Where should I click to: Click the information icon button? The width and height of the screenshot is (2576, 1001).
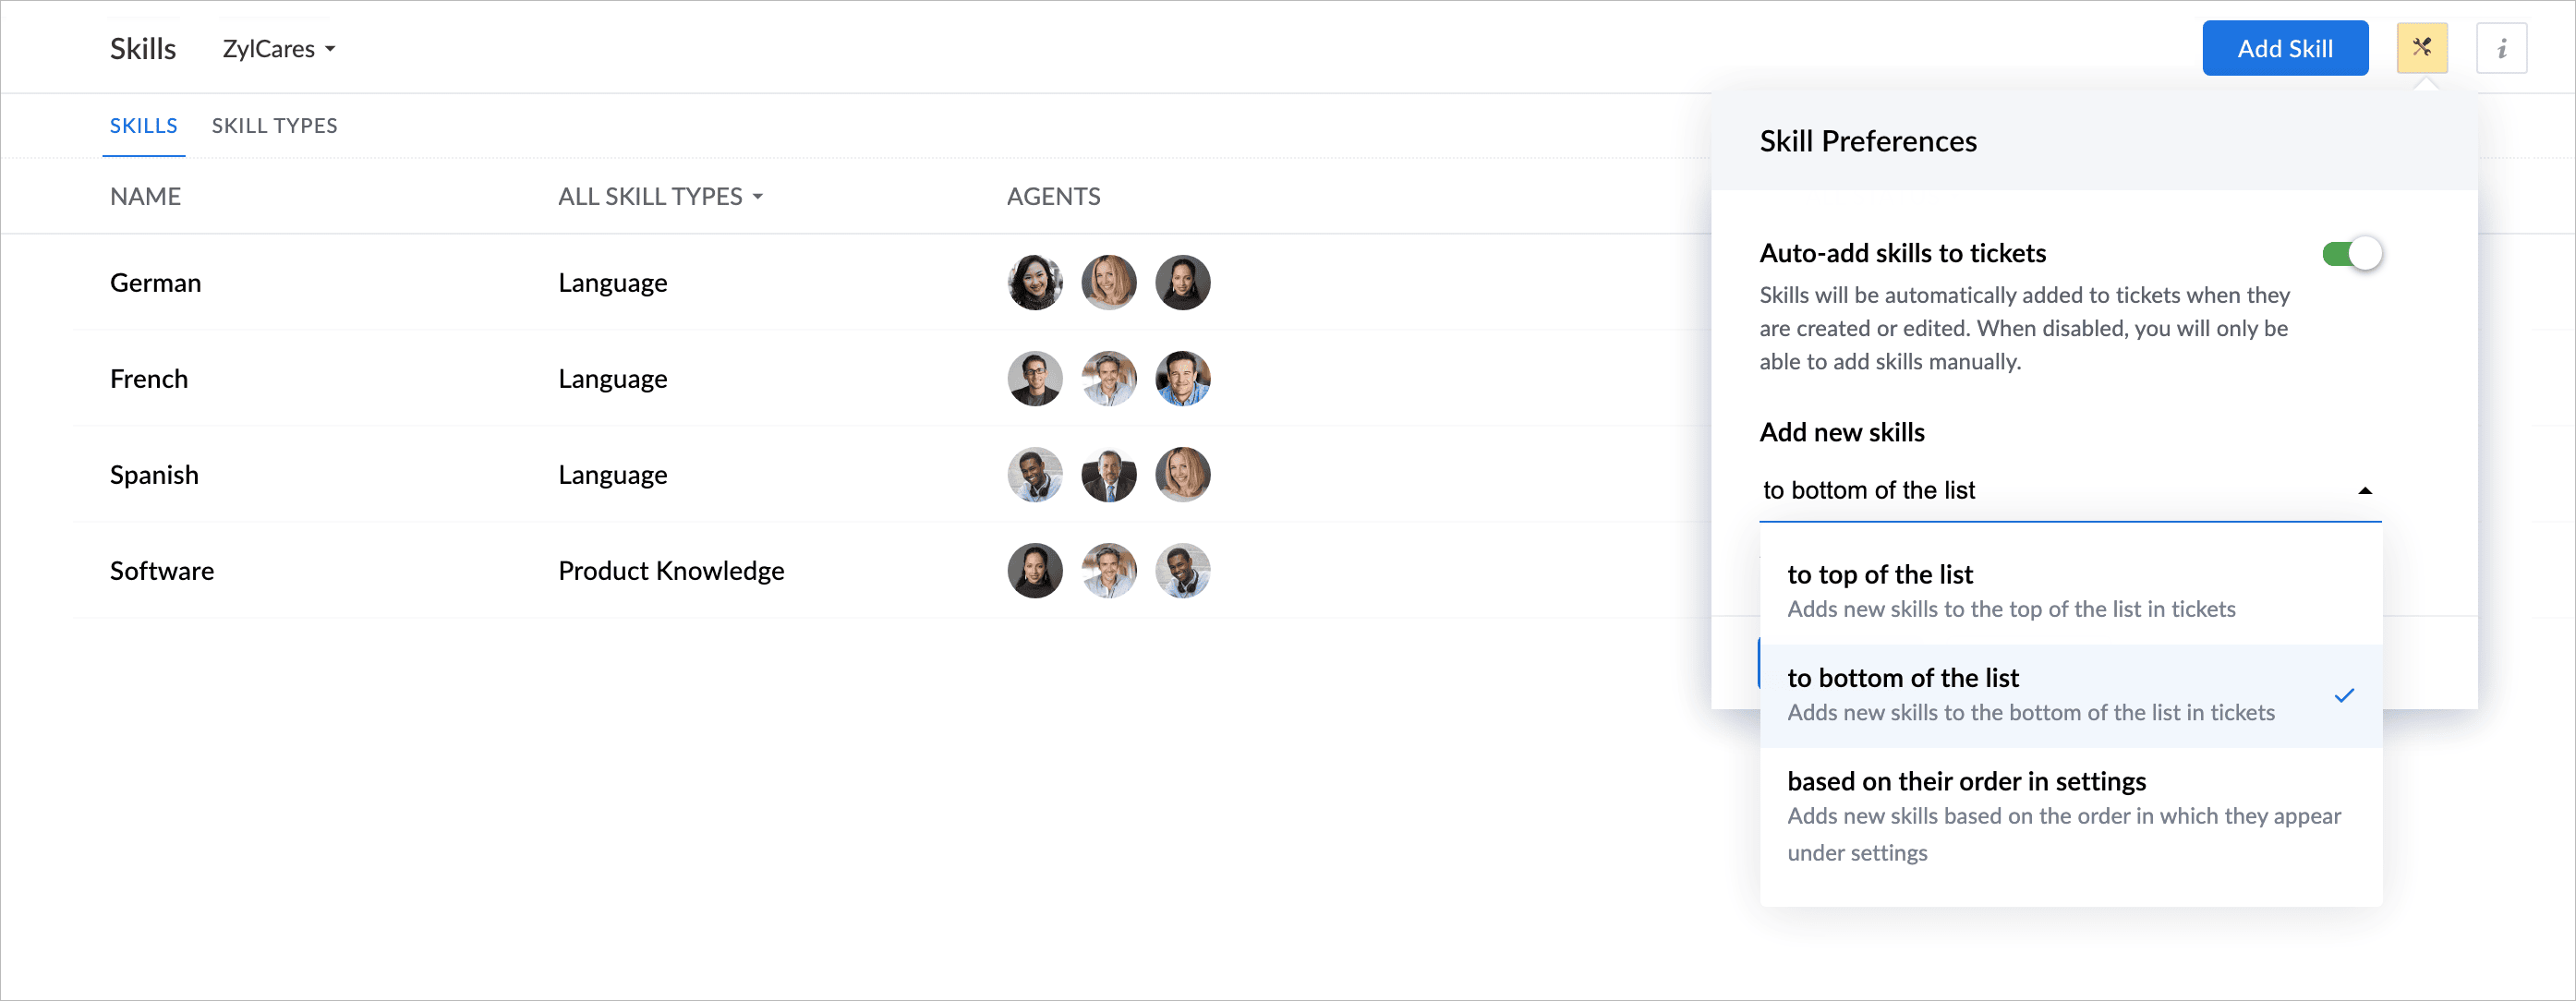click(x=2501, y=48)
